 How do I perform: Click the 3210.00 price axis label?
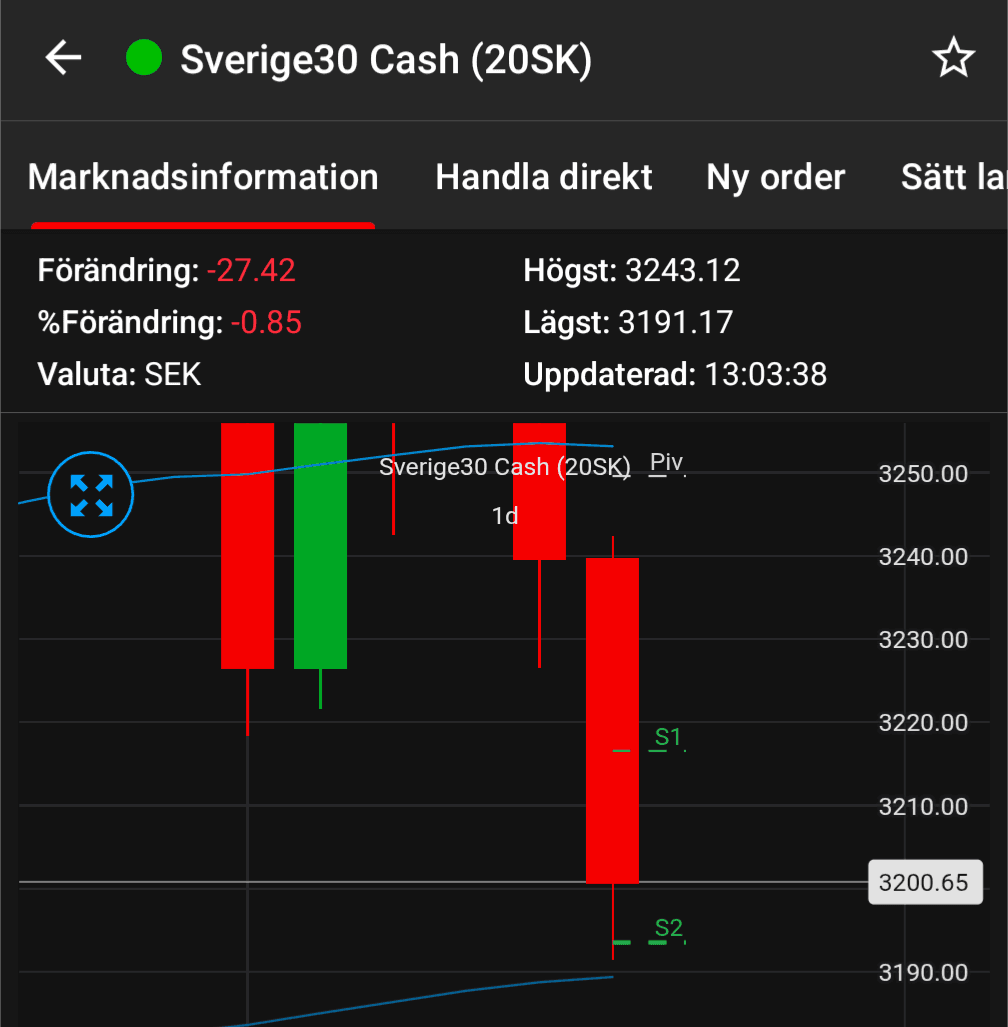[x=923, y=806]
